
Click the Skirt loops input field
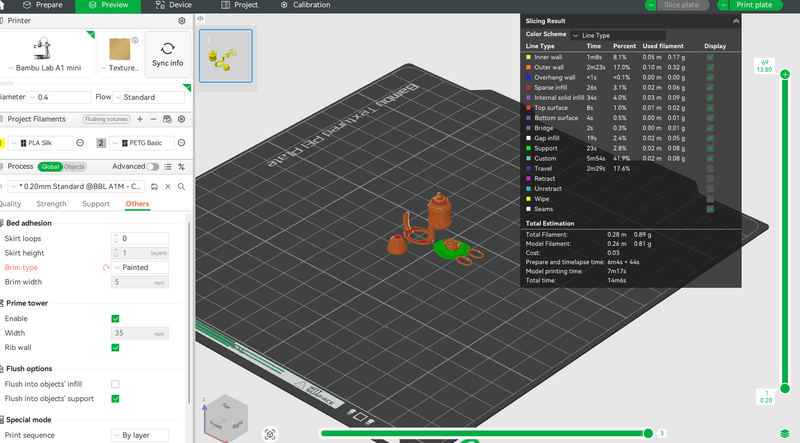coord(140,238)
